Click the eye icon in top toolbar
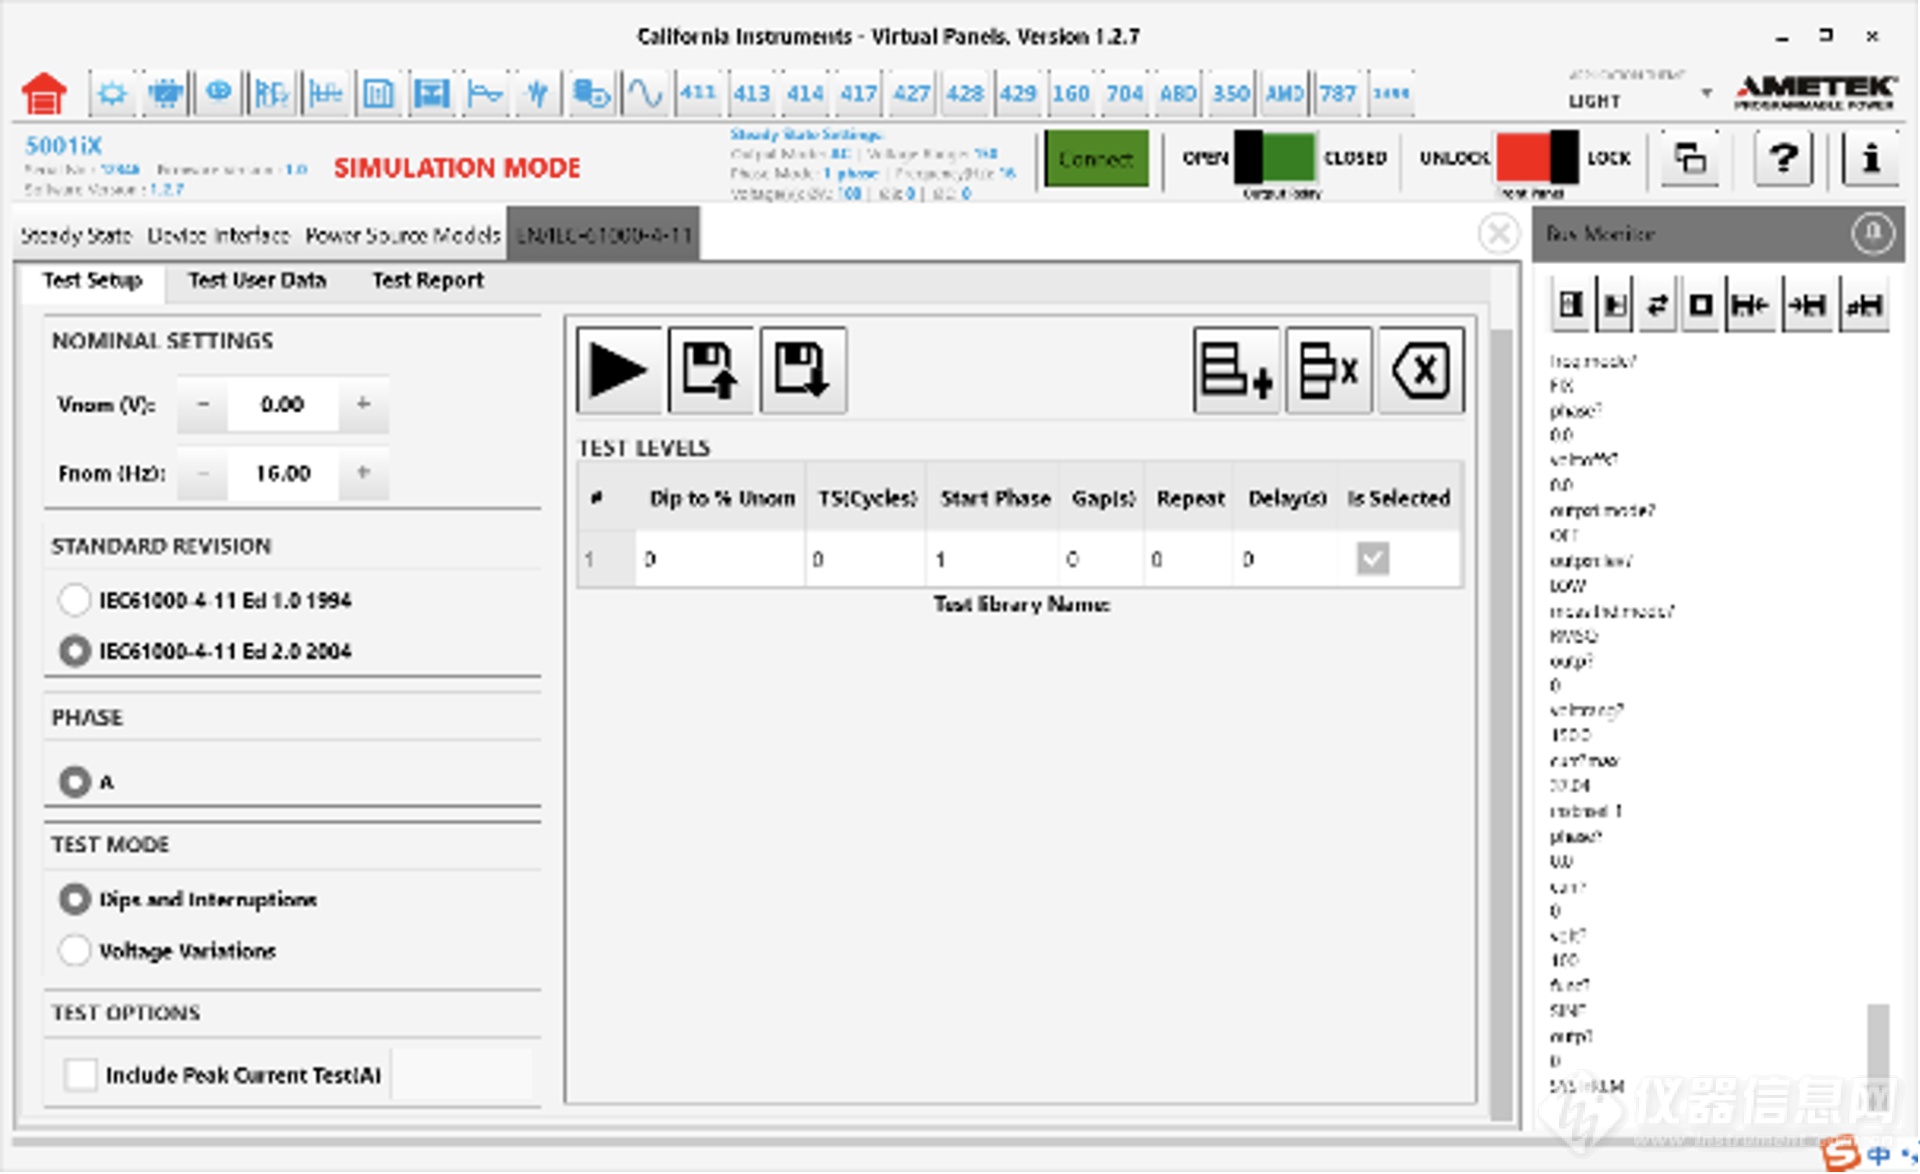1920x1174 pixels. (218, 94)
